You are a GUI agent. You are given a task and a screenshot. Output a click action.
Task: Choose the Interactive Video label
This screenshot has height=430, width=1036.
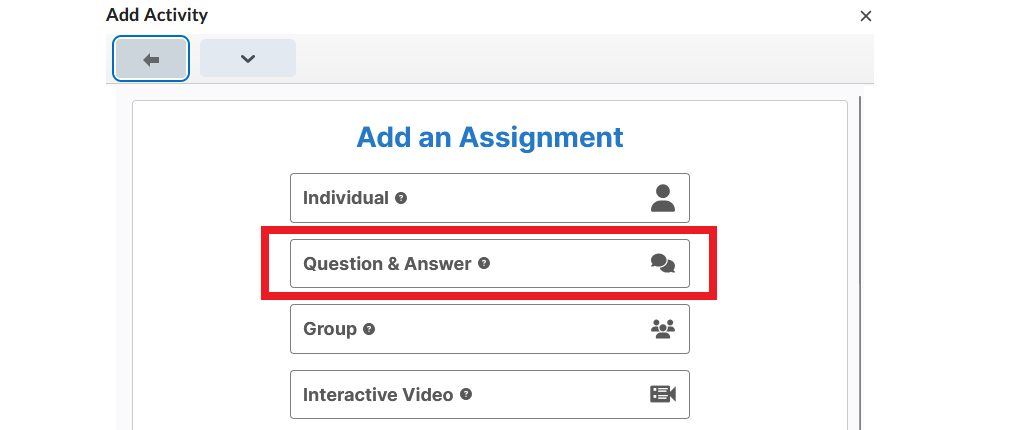pyautogui.click(x=378, y=395)
